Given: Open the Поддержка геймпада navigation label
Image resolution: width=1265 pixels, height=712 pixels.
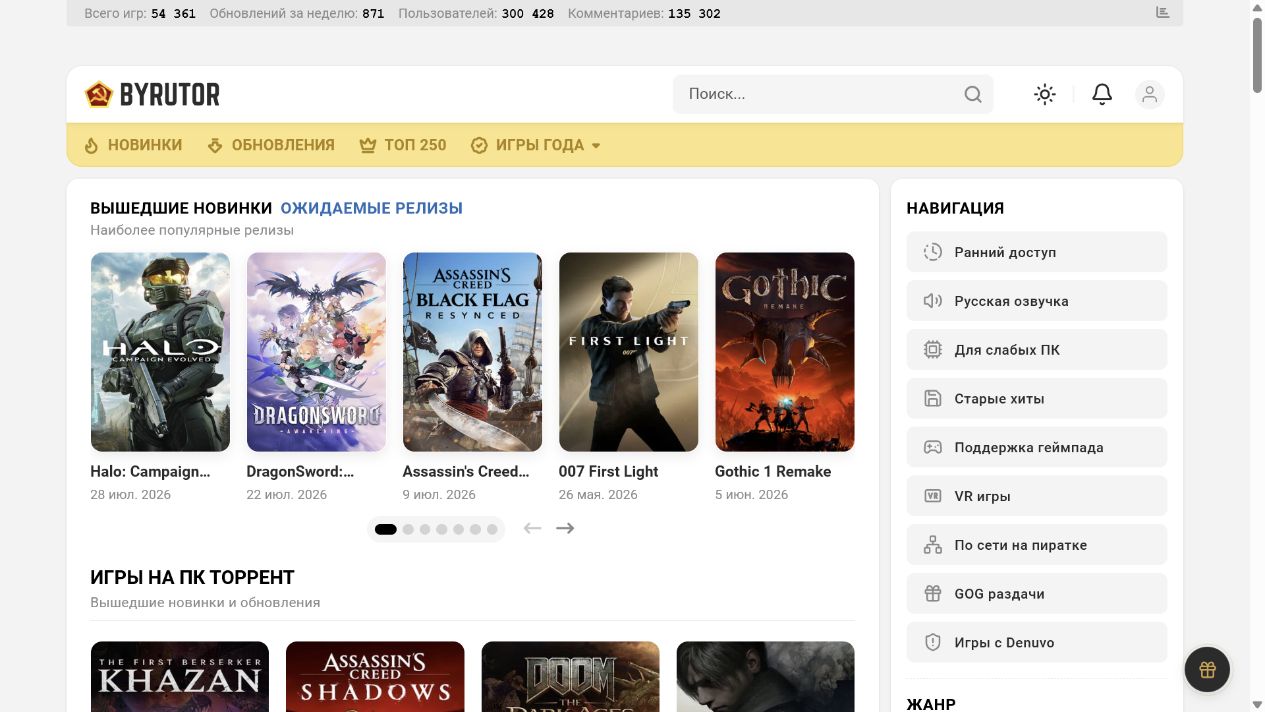Looking at the screenshot, I should (x=1029, y=447).
